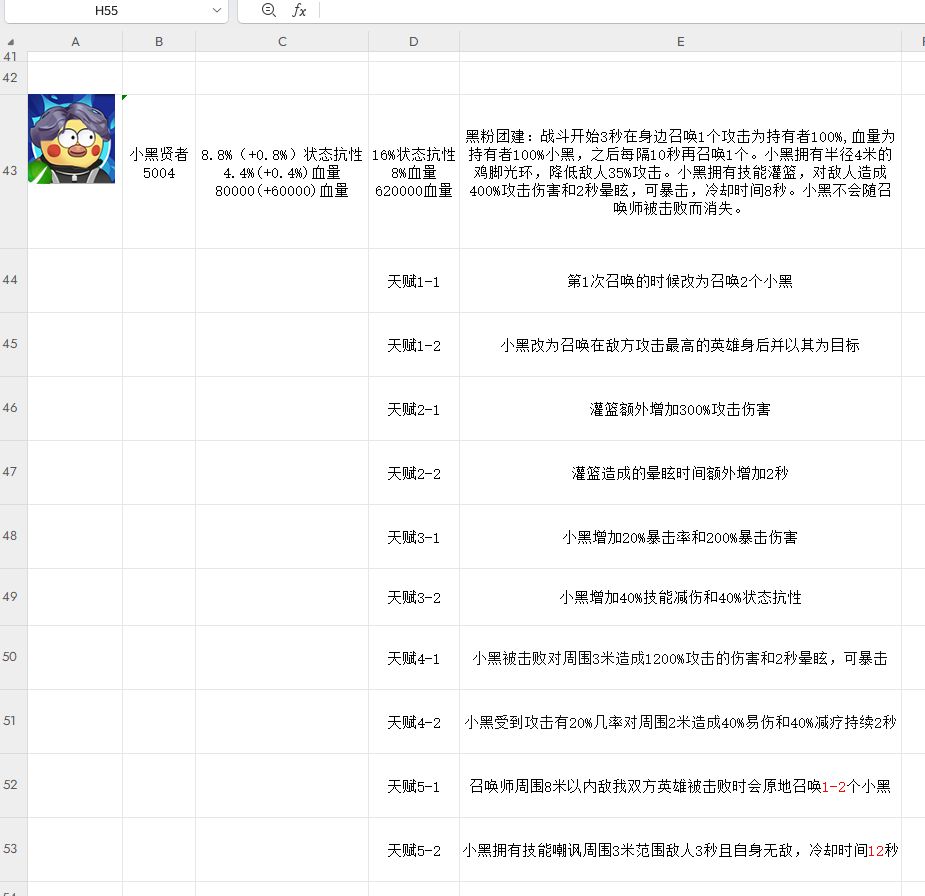Click cell 天赋1-1

(414, 281)
